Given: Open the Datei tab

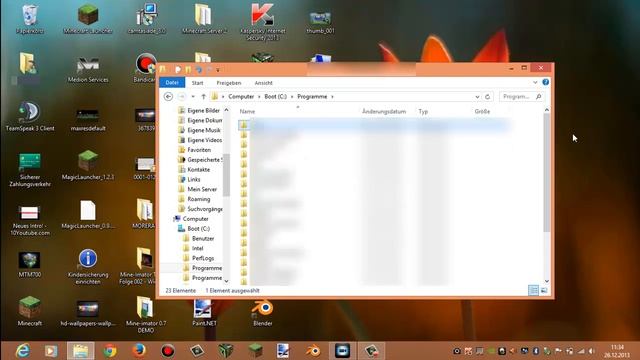Looking at the screenshot, I should pos(172,82).
